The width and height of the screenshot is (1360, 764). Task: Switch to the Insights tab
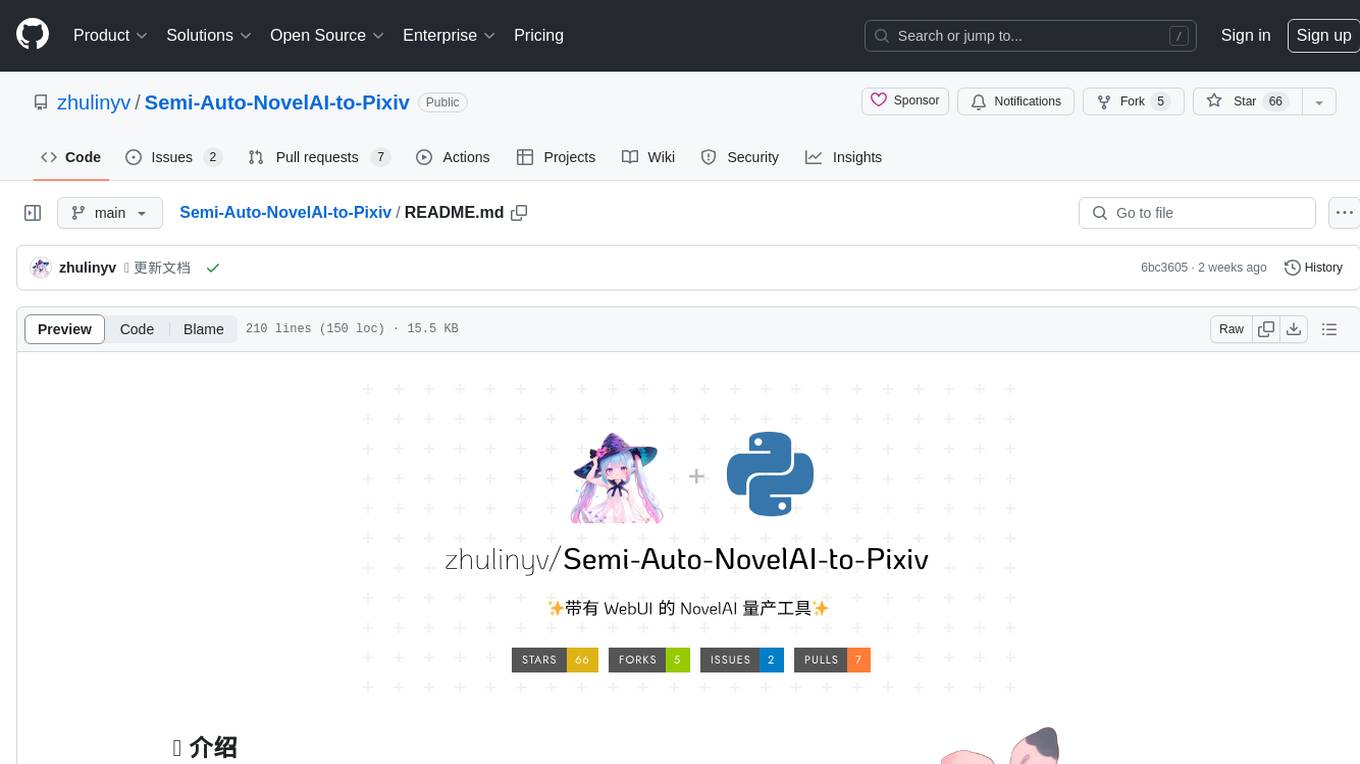[x=844, y=157]
